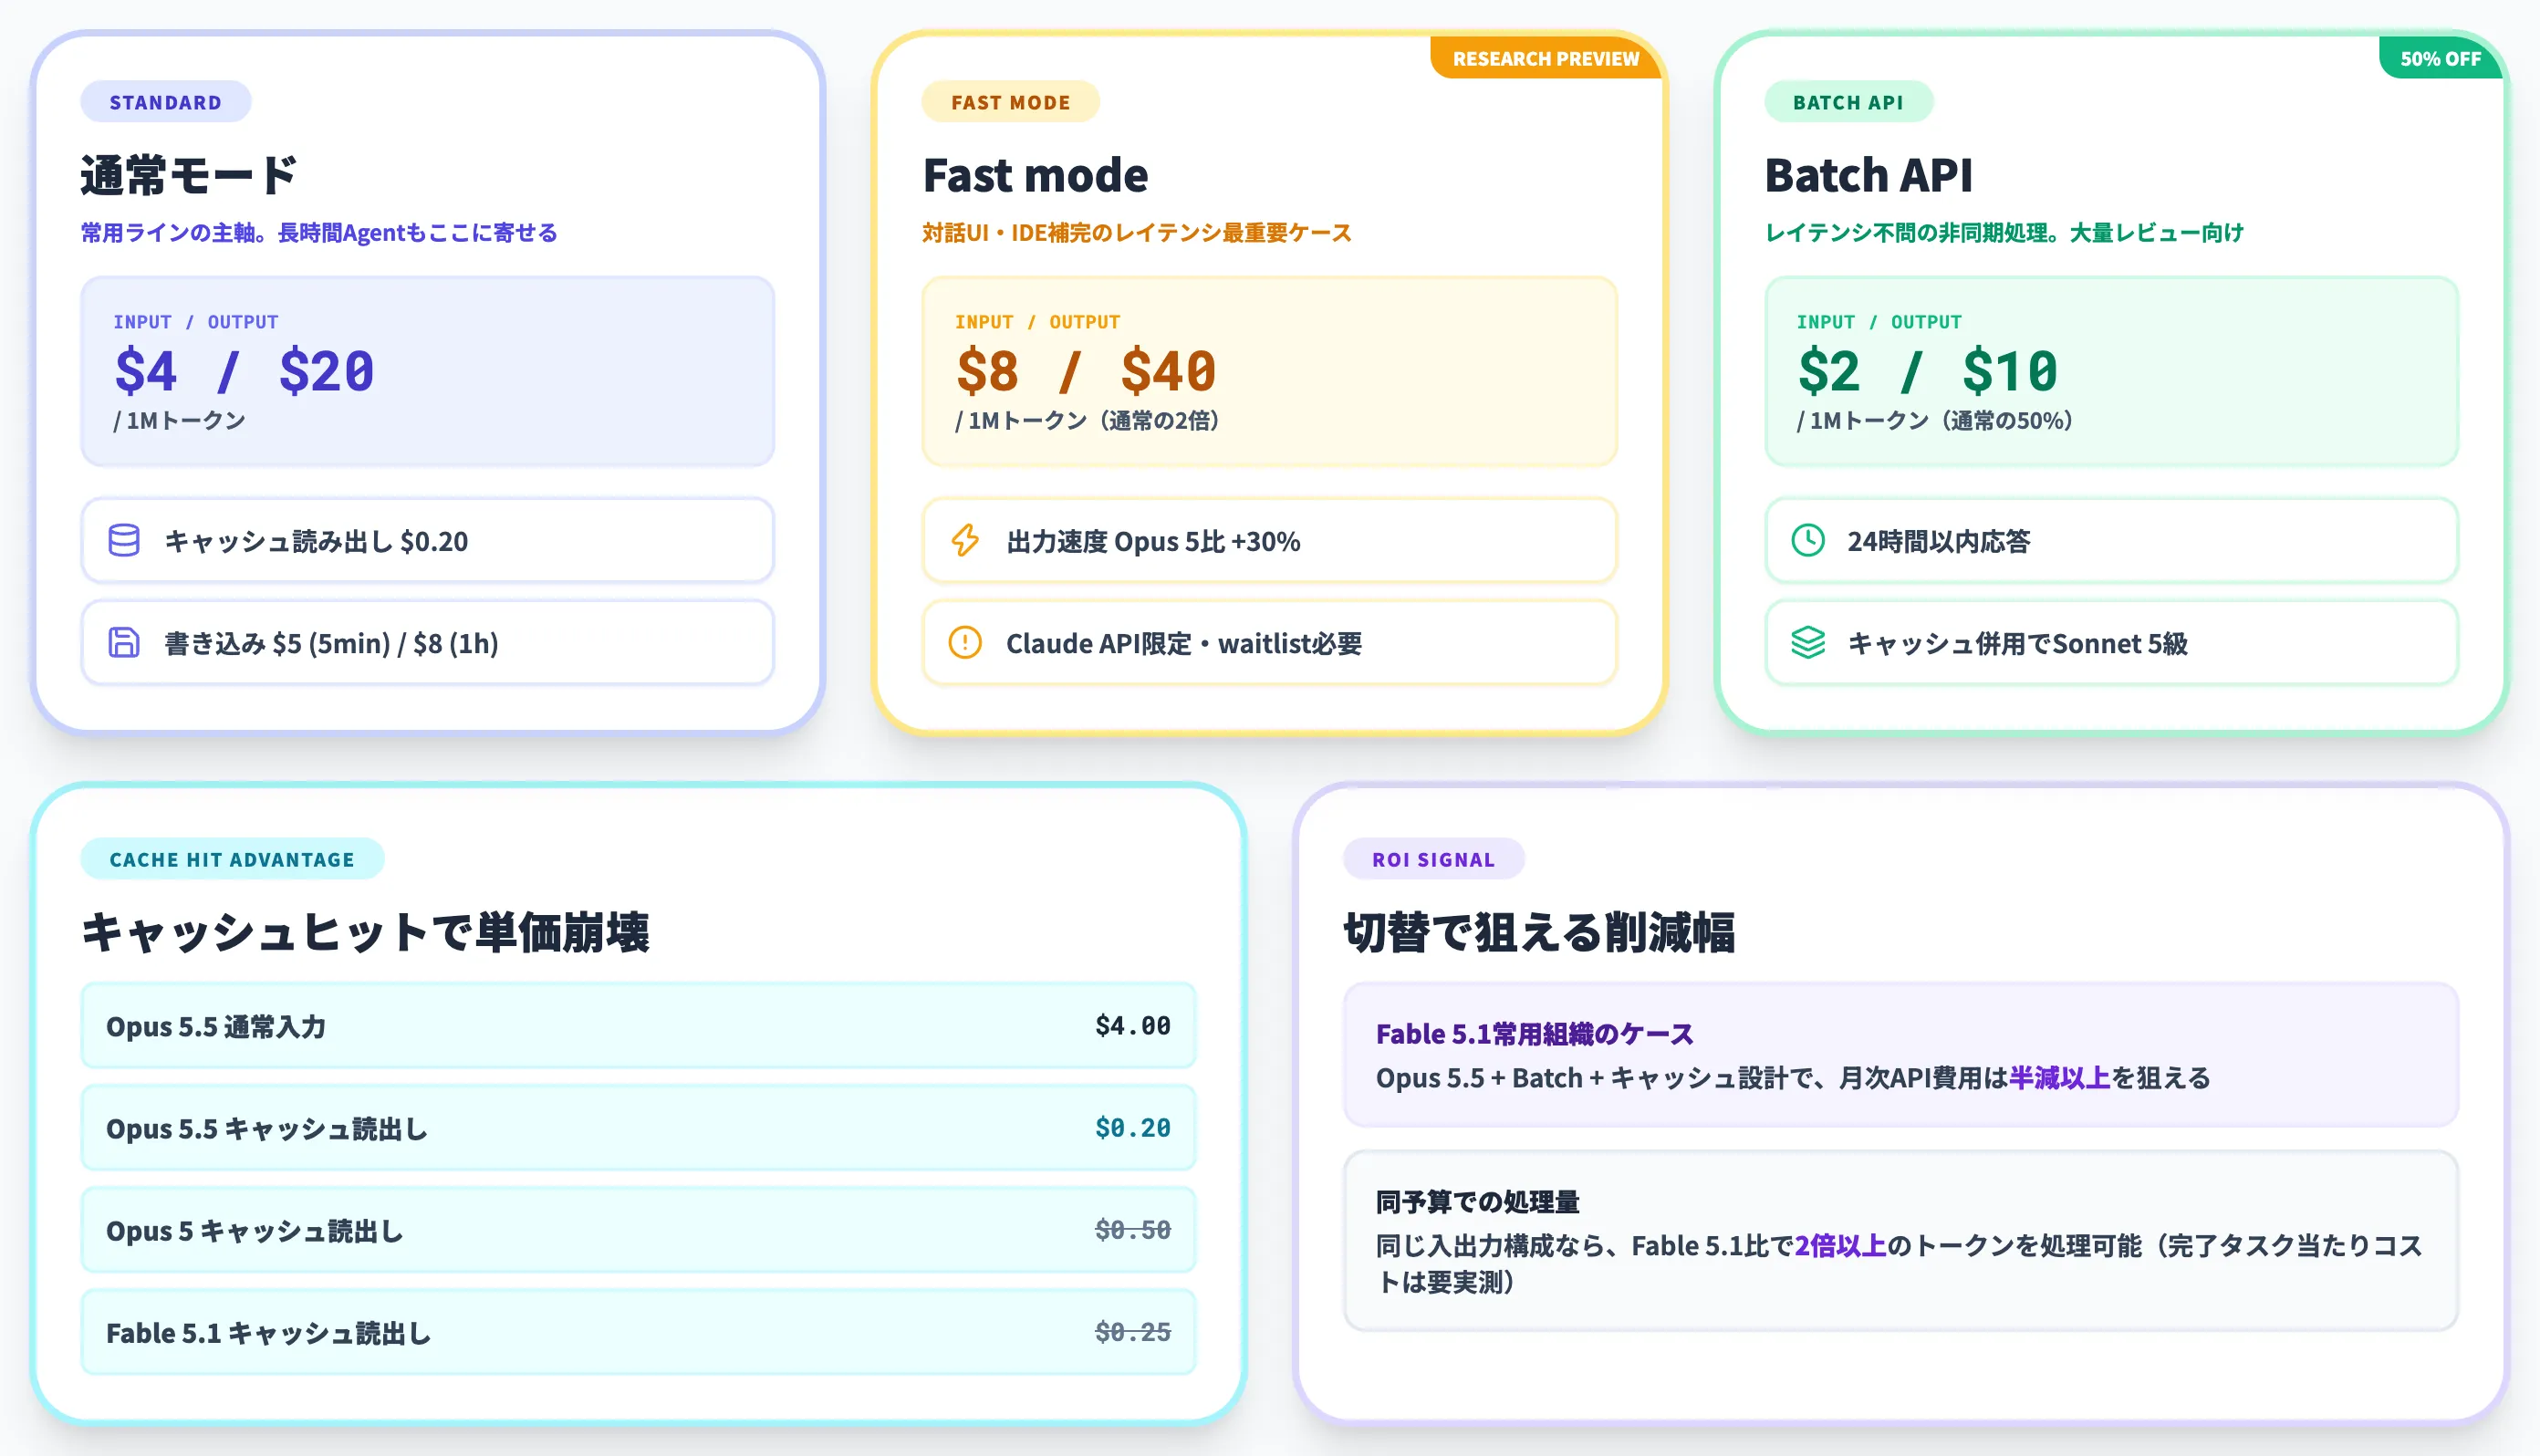Click the 同予算での処理量 heading

(1478, 1201)
